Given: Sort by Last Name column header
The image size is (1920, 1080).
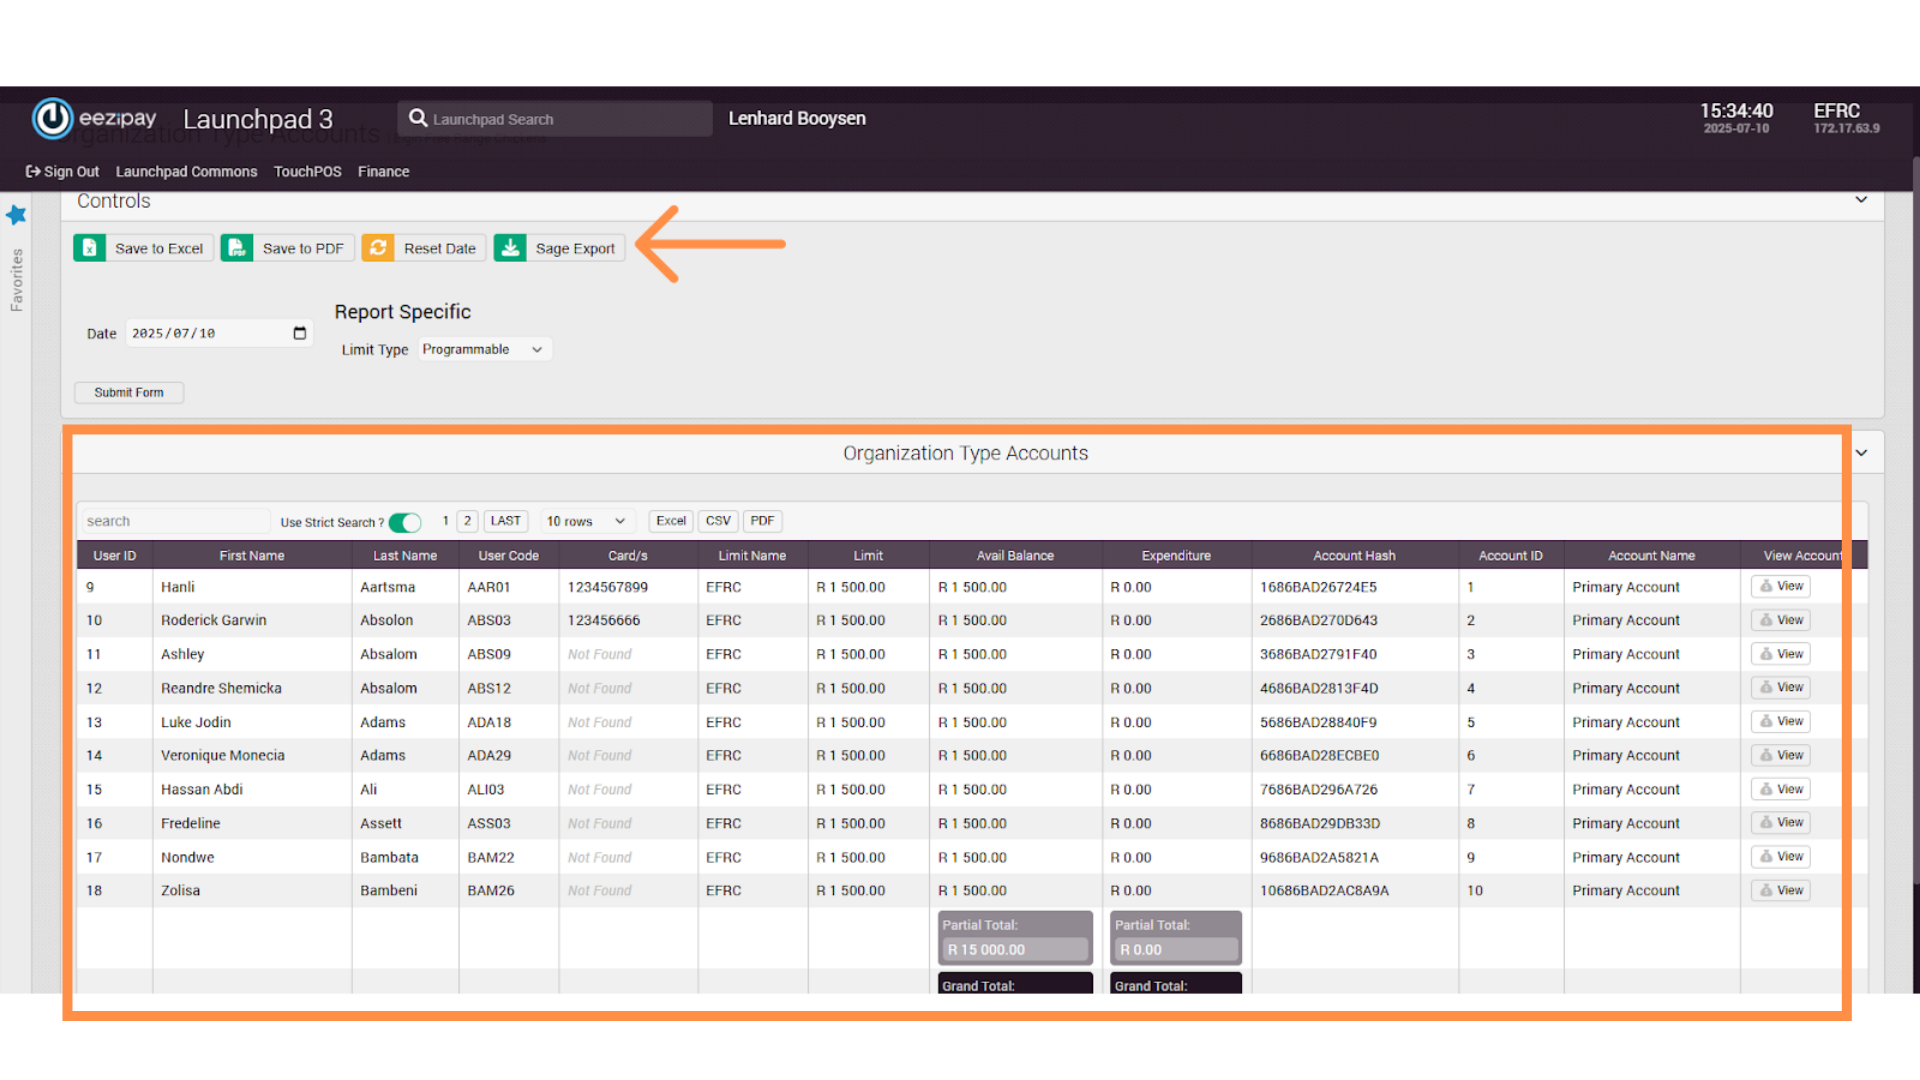Looking at the screenshot, I should pyautogui.click(x=405, y=555).
